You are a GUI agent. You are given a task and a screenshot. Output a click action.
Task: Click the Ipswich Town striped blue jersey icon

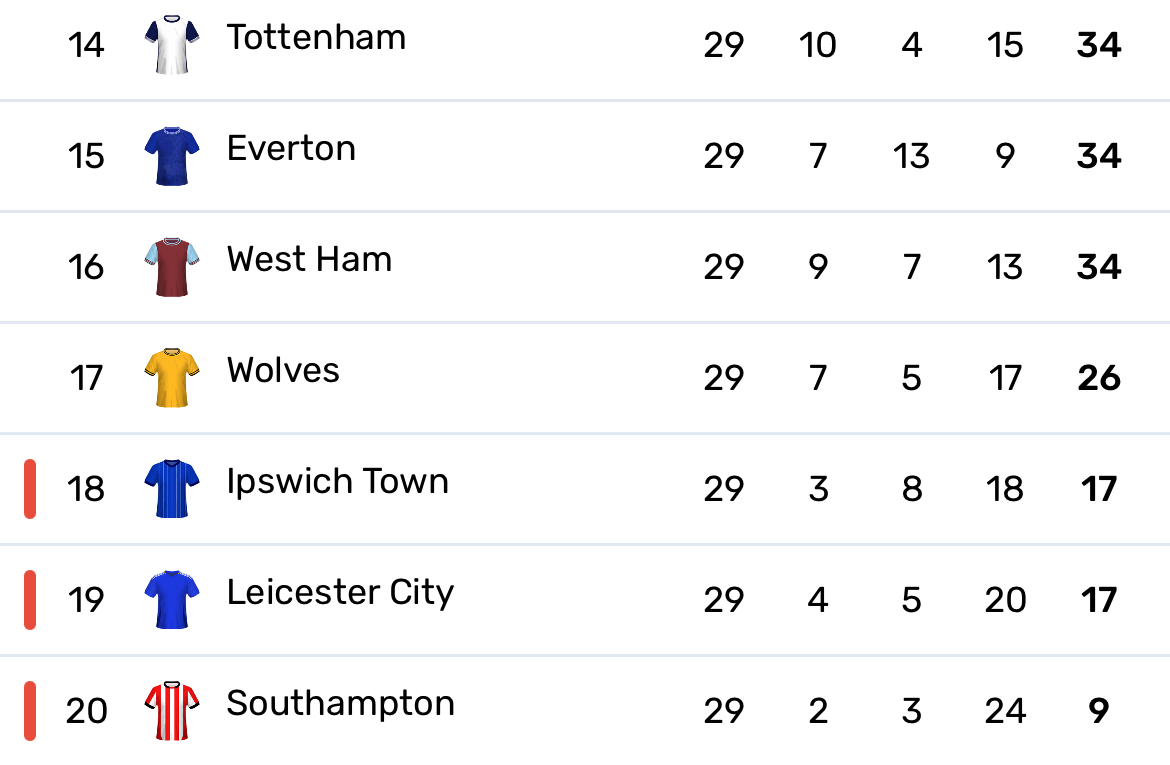coord(172,489)
